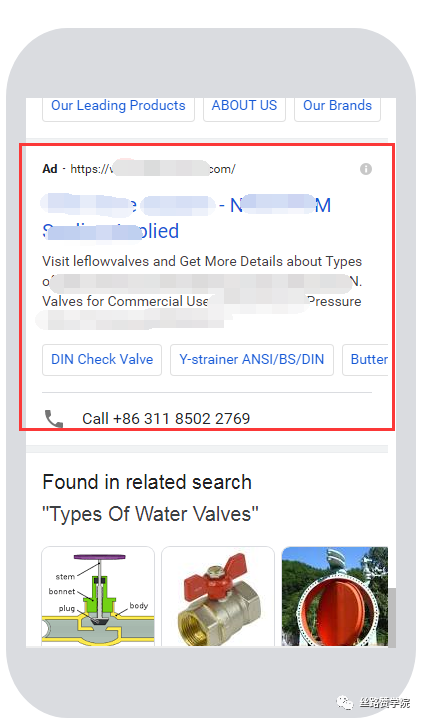Screen dimensions: 423x722
Task: Click the DIN Check Valve chip
Action: click(102, 360)
